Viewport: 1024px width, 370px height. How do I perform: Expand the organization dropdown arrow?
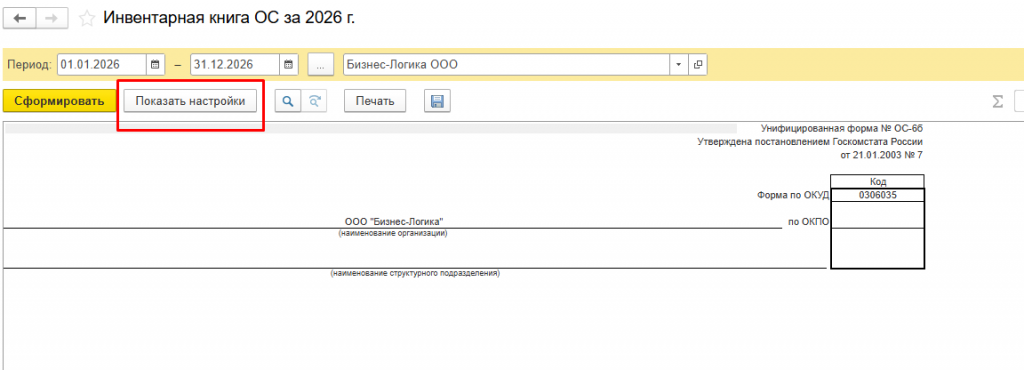tap(678, 65)
